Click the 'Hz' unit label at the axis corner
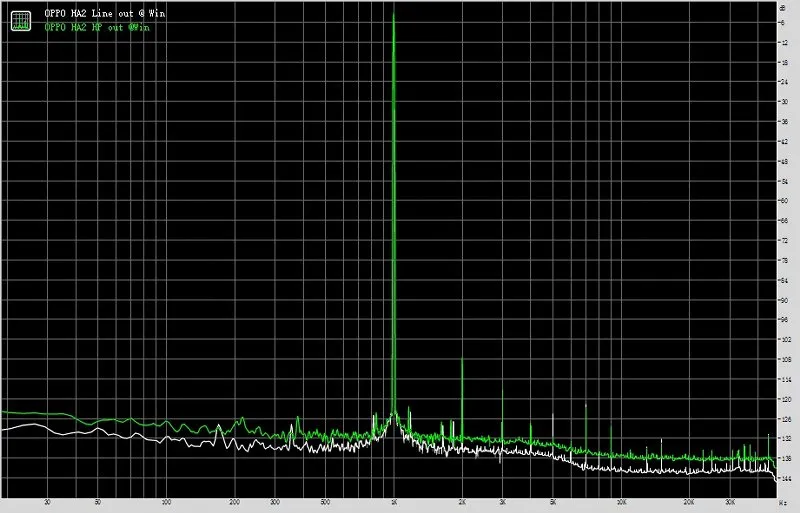Image resolution: width=800 pixels, height=513 pixels. point(783,503)
